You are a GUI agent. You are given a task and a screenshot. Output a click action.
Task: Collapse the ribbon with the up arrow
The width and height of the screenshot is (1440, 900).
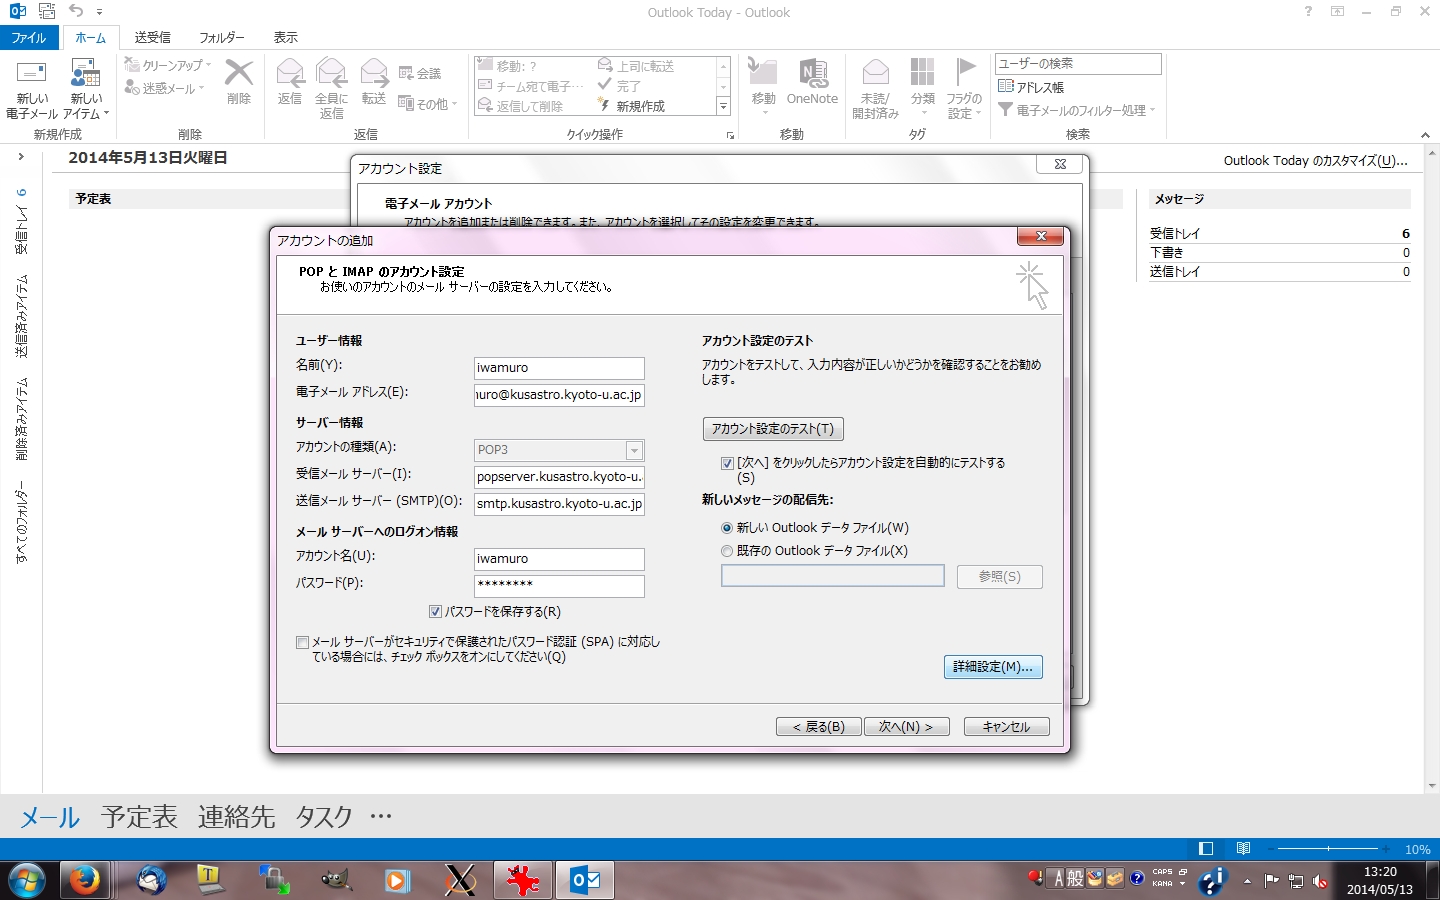[x=1425, y=135]
